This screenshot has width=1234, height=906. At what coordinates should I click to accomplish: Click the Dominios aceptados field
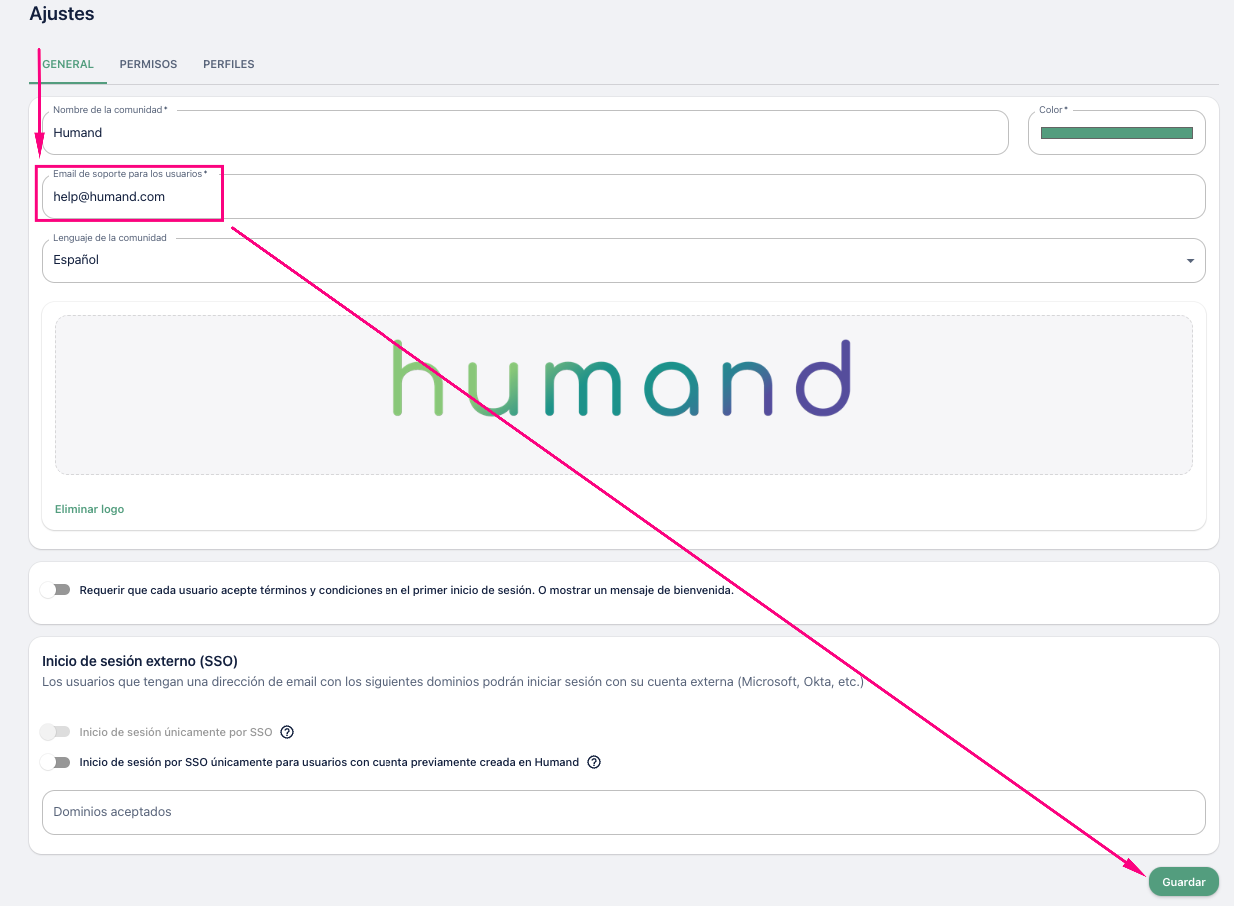[624, 812]
